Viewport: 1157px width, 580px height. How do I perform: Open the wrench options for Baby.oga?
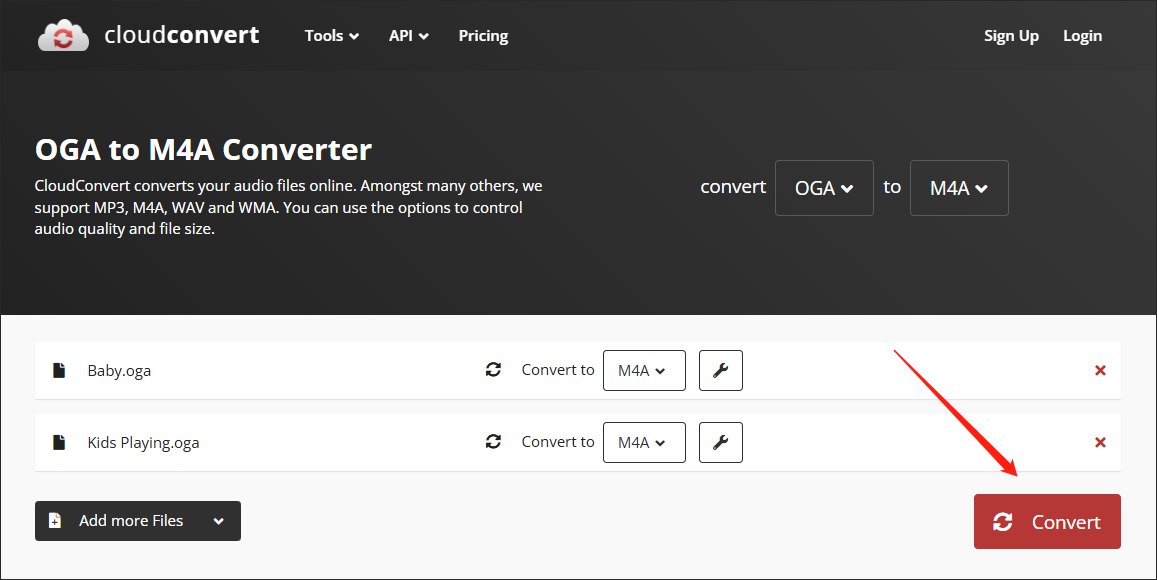[x=720, y=370]
